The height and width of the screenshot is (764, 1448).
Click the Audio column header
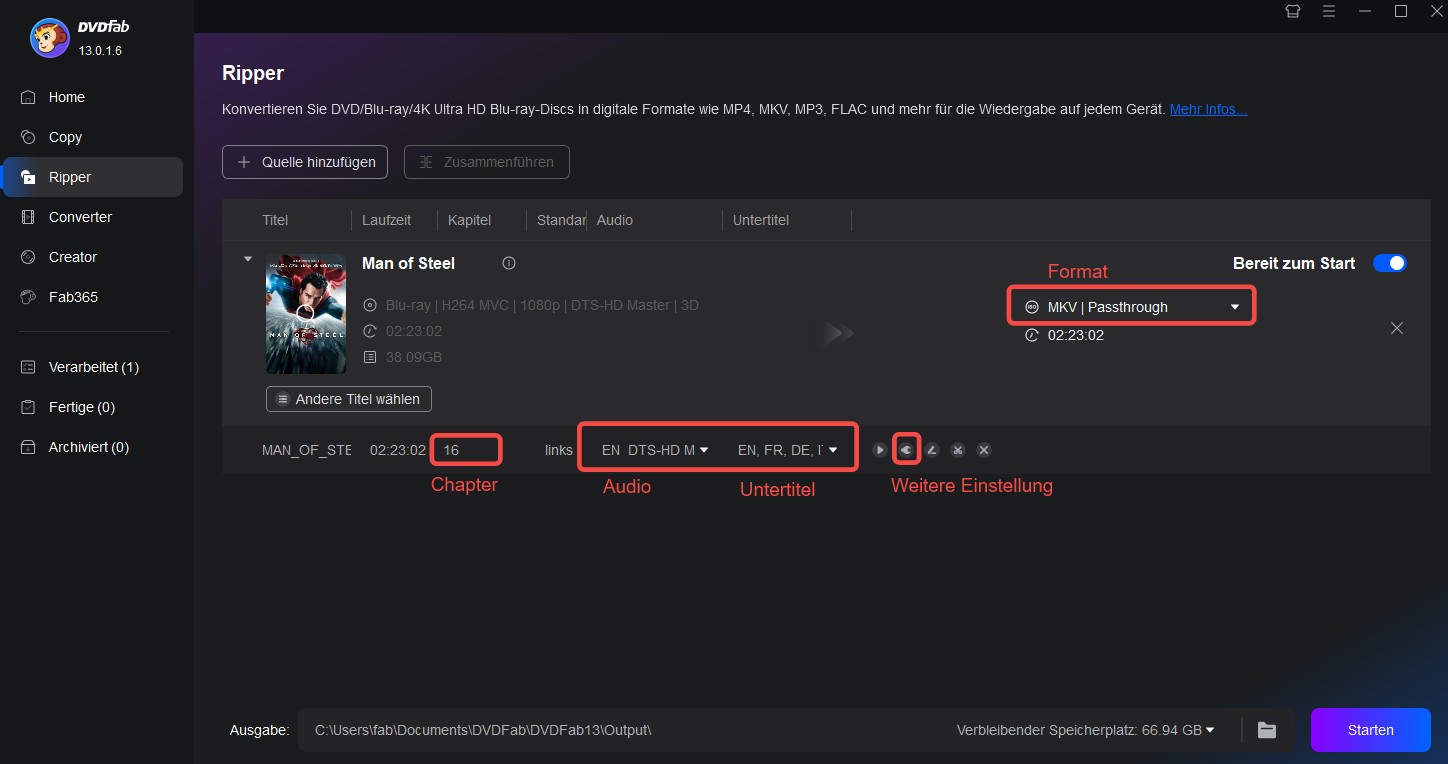click(615, 220)
